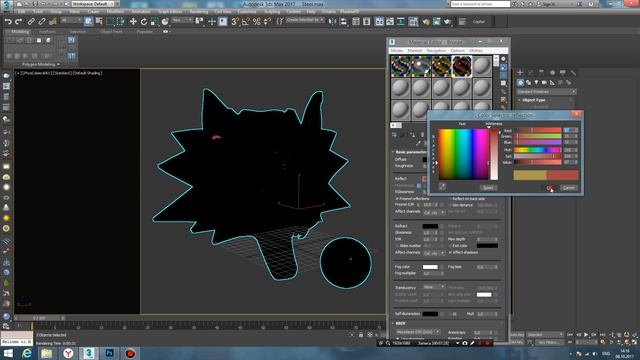The height and width of the screenshot is (360, 640).
Task: Activate the Select and Rotate tool
Action: (x=144, y=22)
